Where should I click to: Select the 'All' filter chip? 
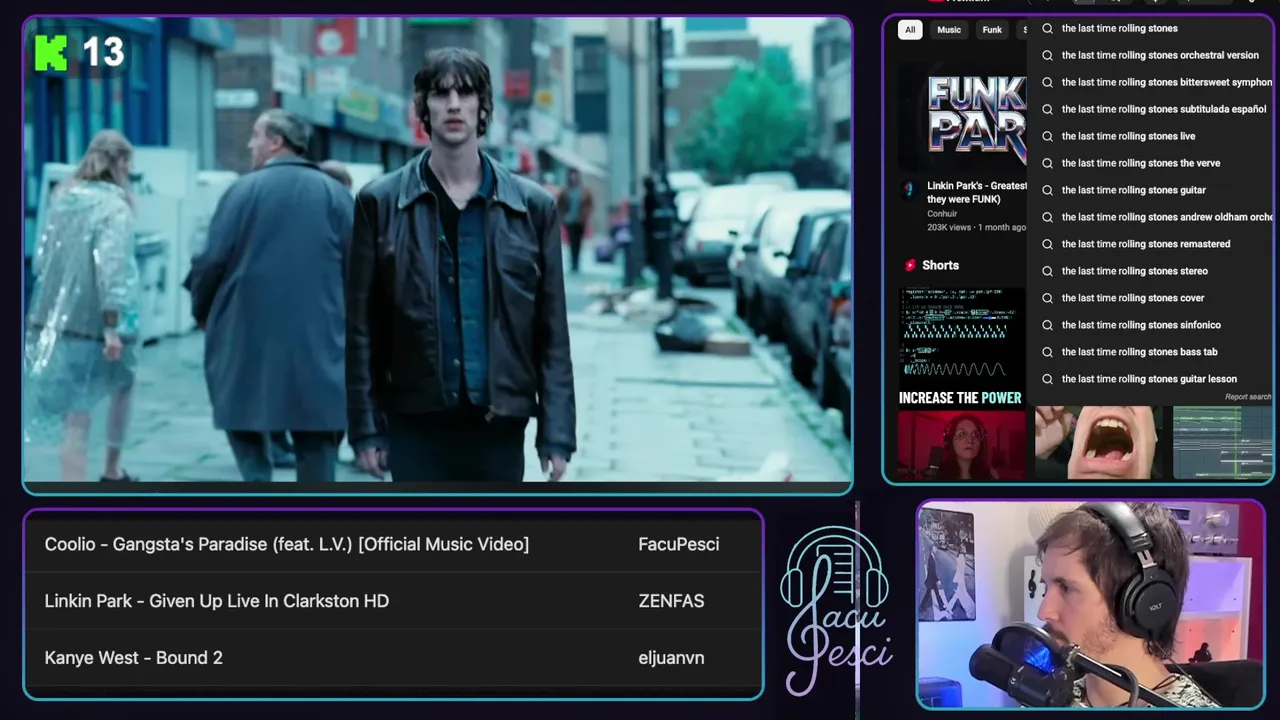[910, 30]
